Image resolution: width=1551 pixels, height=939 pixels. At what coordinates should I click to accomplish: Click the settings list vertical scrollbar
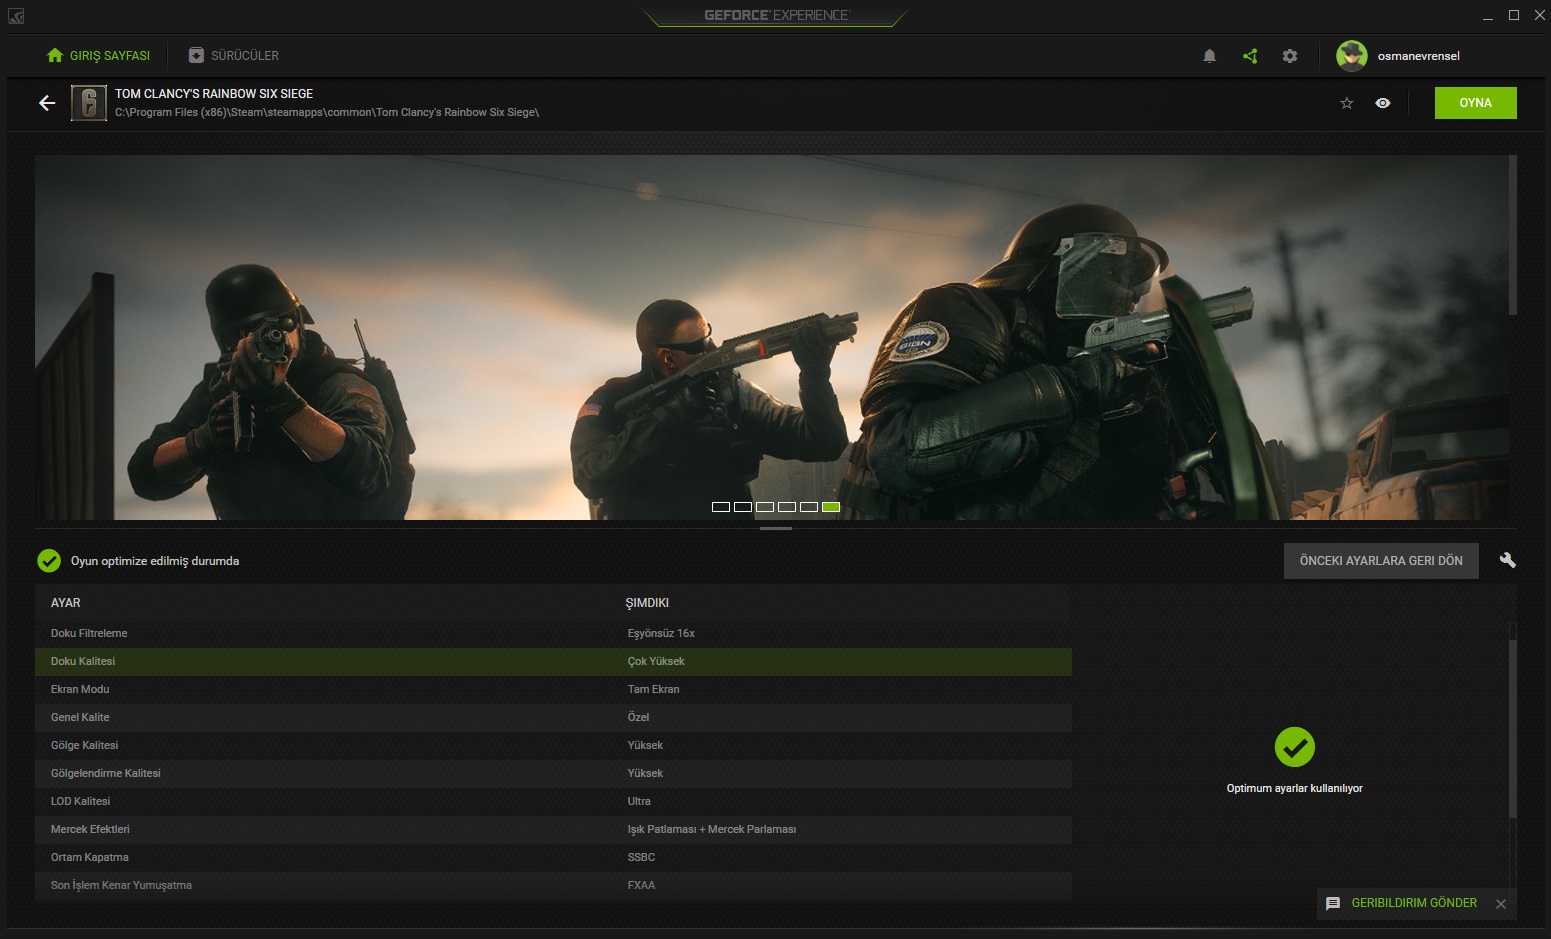click(1512, 730)
